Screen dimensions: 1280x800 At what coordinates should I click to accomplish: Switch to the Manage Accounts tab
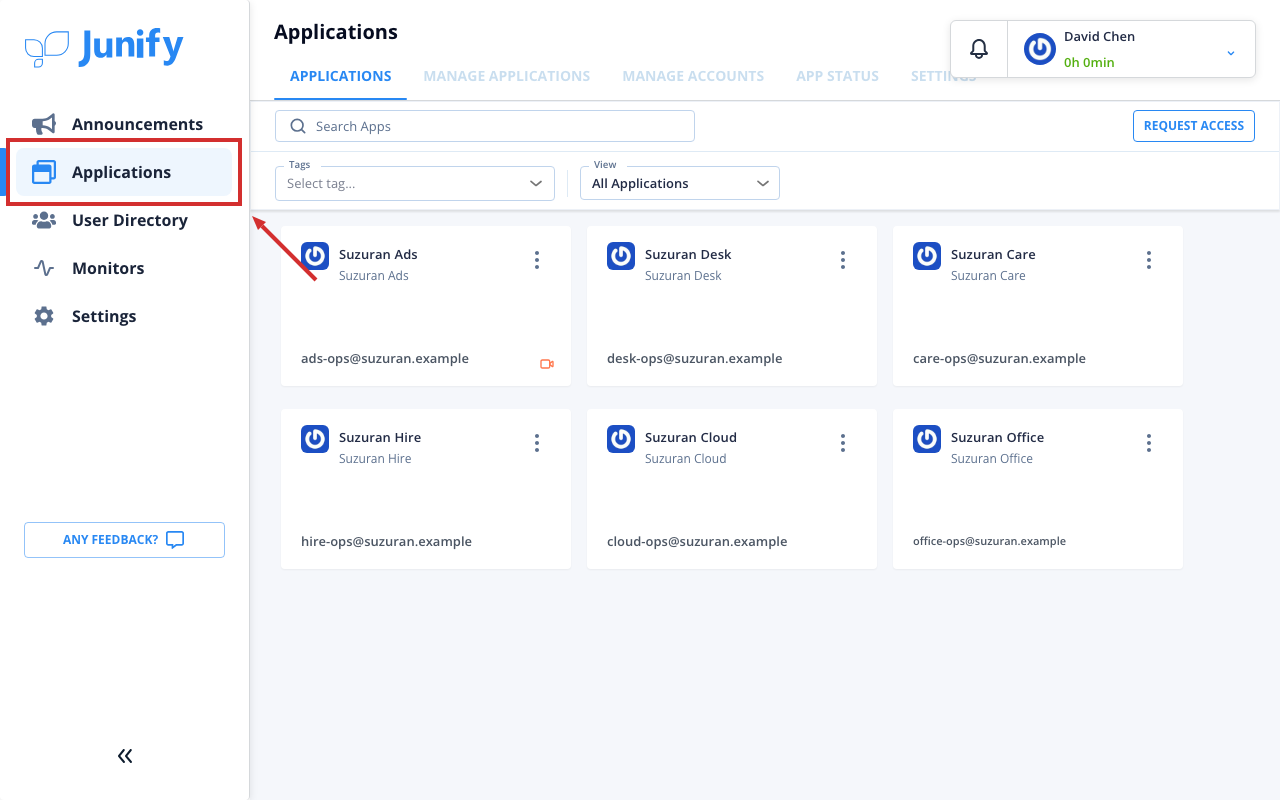click(693, 76)
